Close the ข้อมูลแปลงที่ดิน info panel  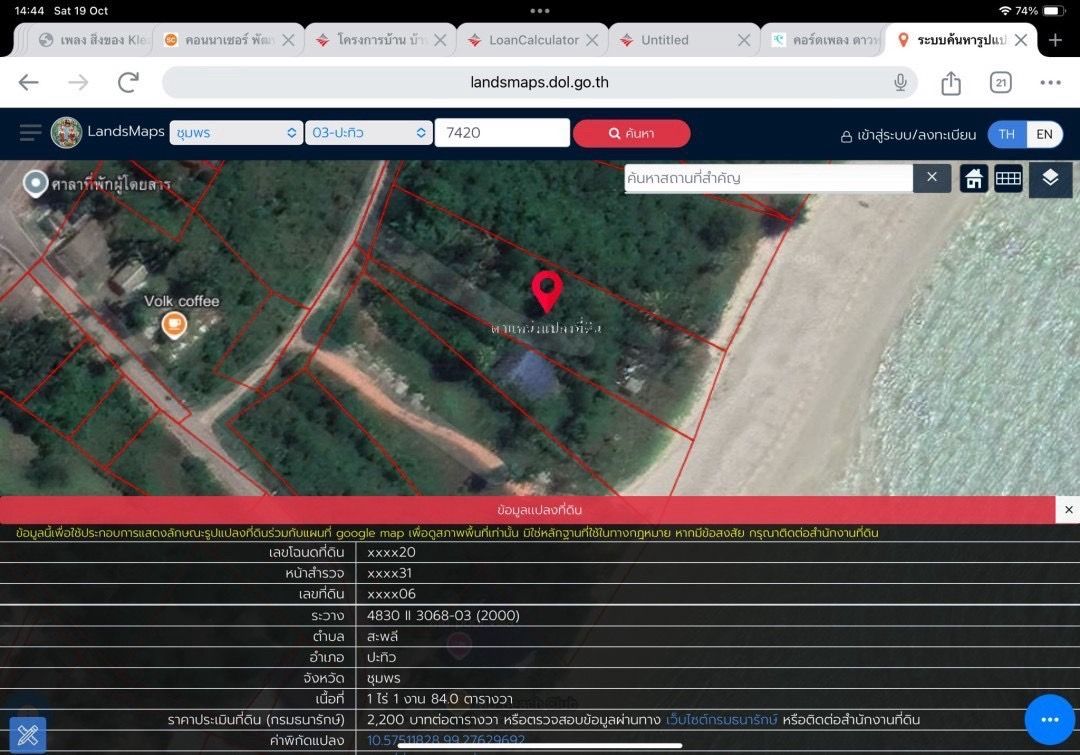tap(1068, 510)
